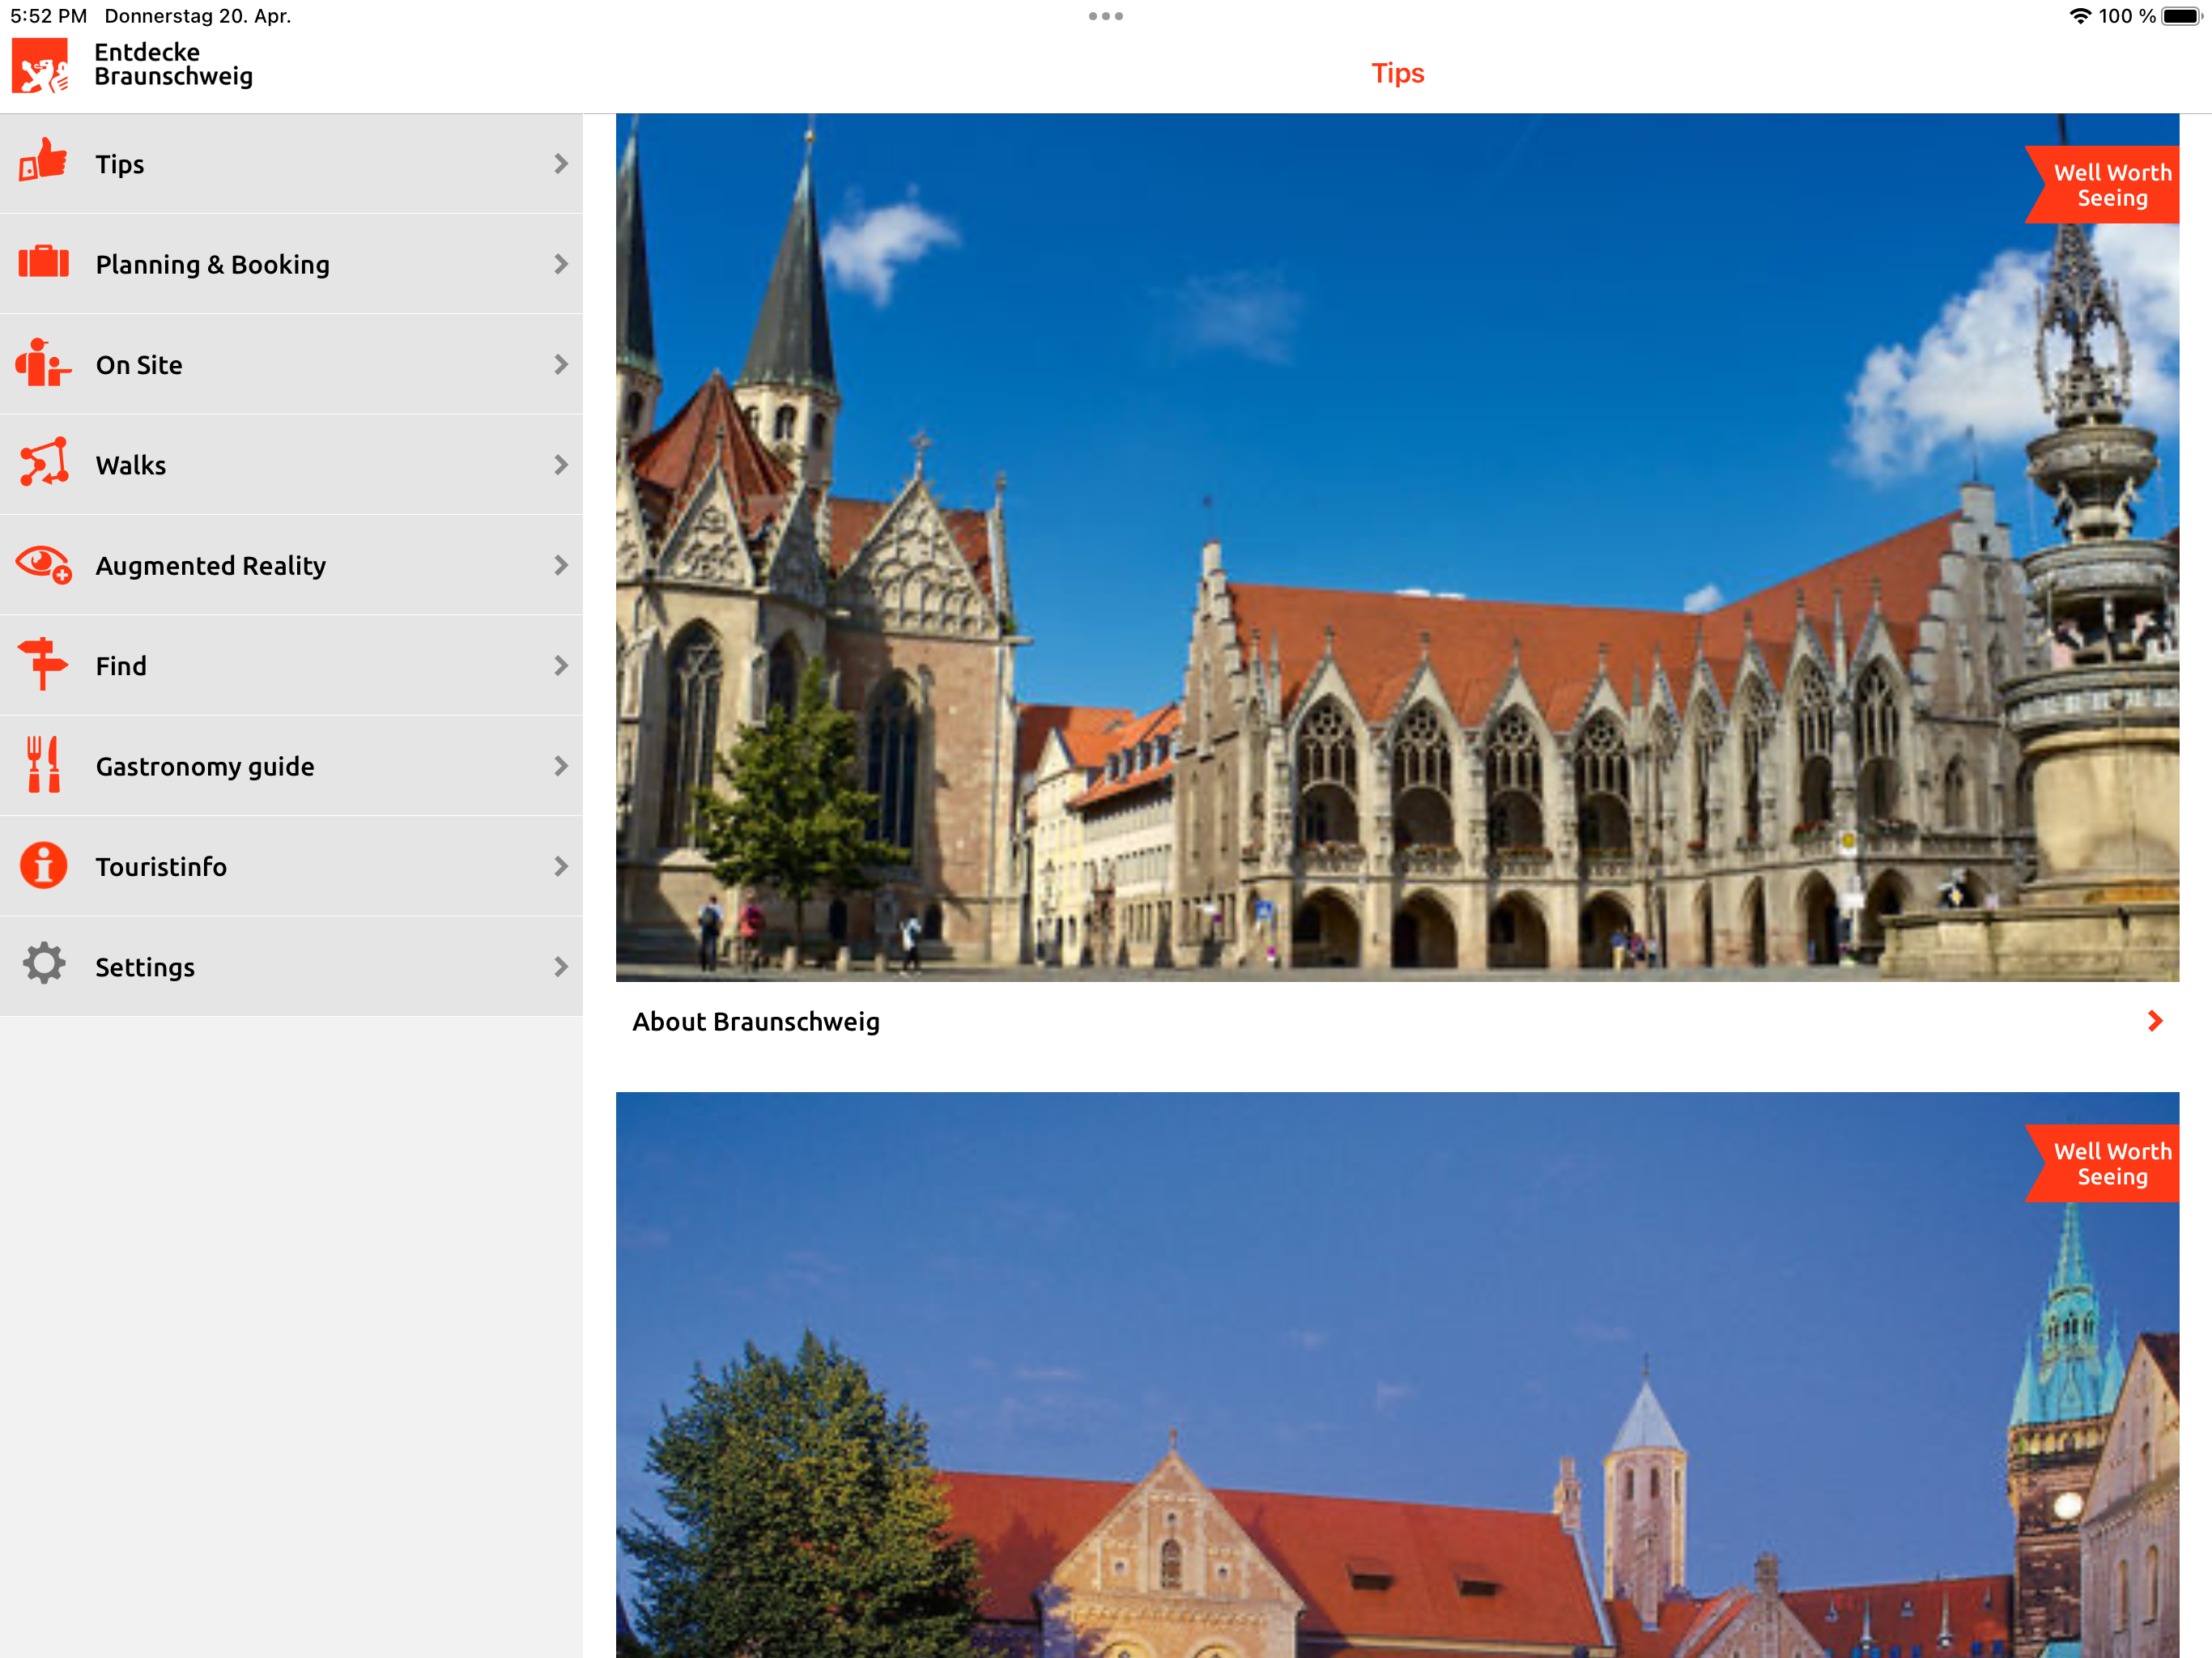Image resolution: width=2212 pixels, height=1658 pixels.
Task: Select the Walks menu entry
Action: [x=291, y=465]
